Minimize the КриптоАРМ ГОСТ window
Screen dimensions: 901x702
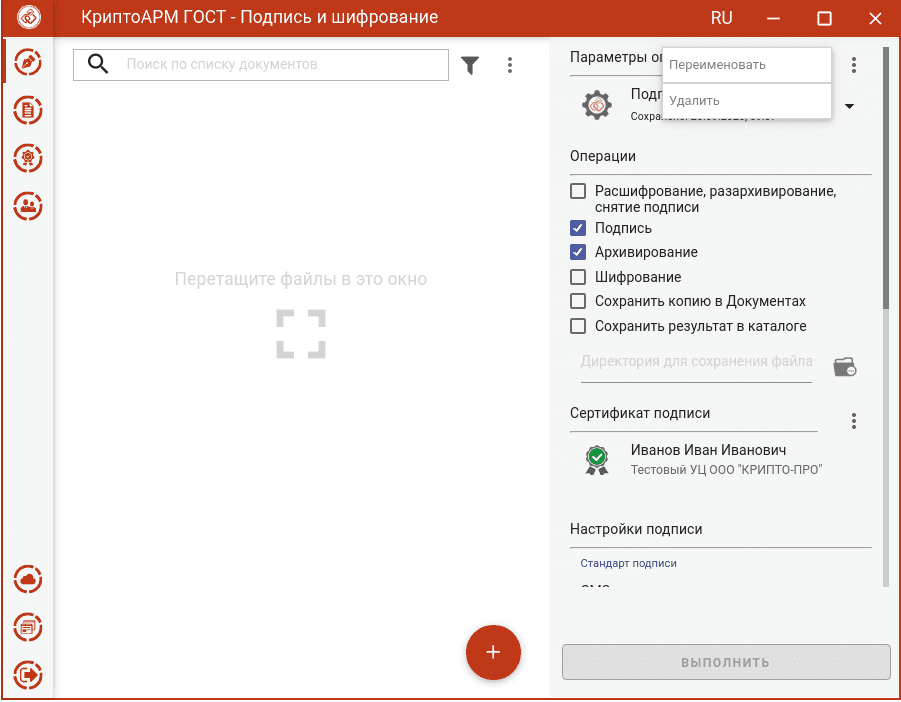[773, 18]
